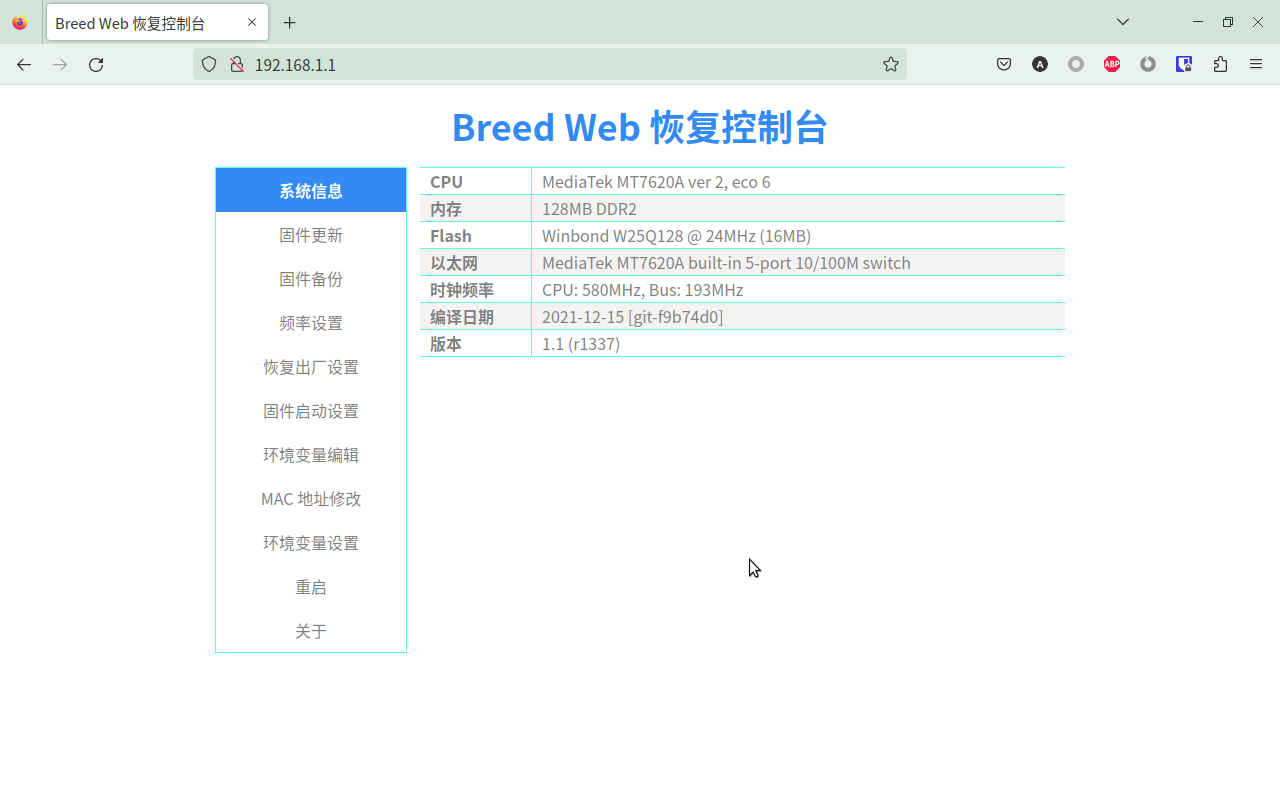This screenshot has height=800, width=1280.
Task: Click the Flash row label
Action: (x=451, y=236)
